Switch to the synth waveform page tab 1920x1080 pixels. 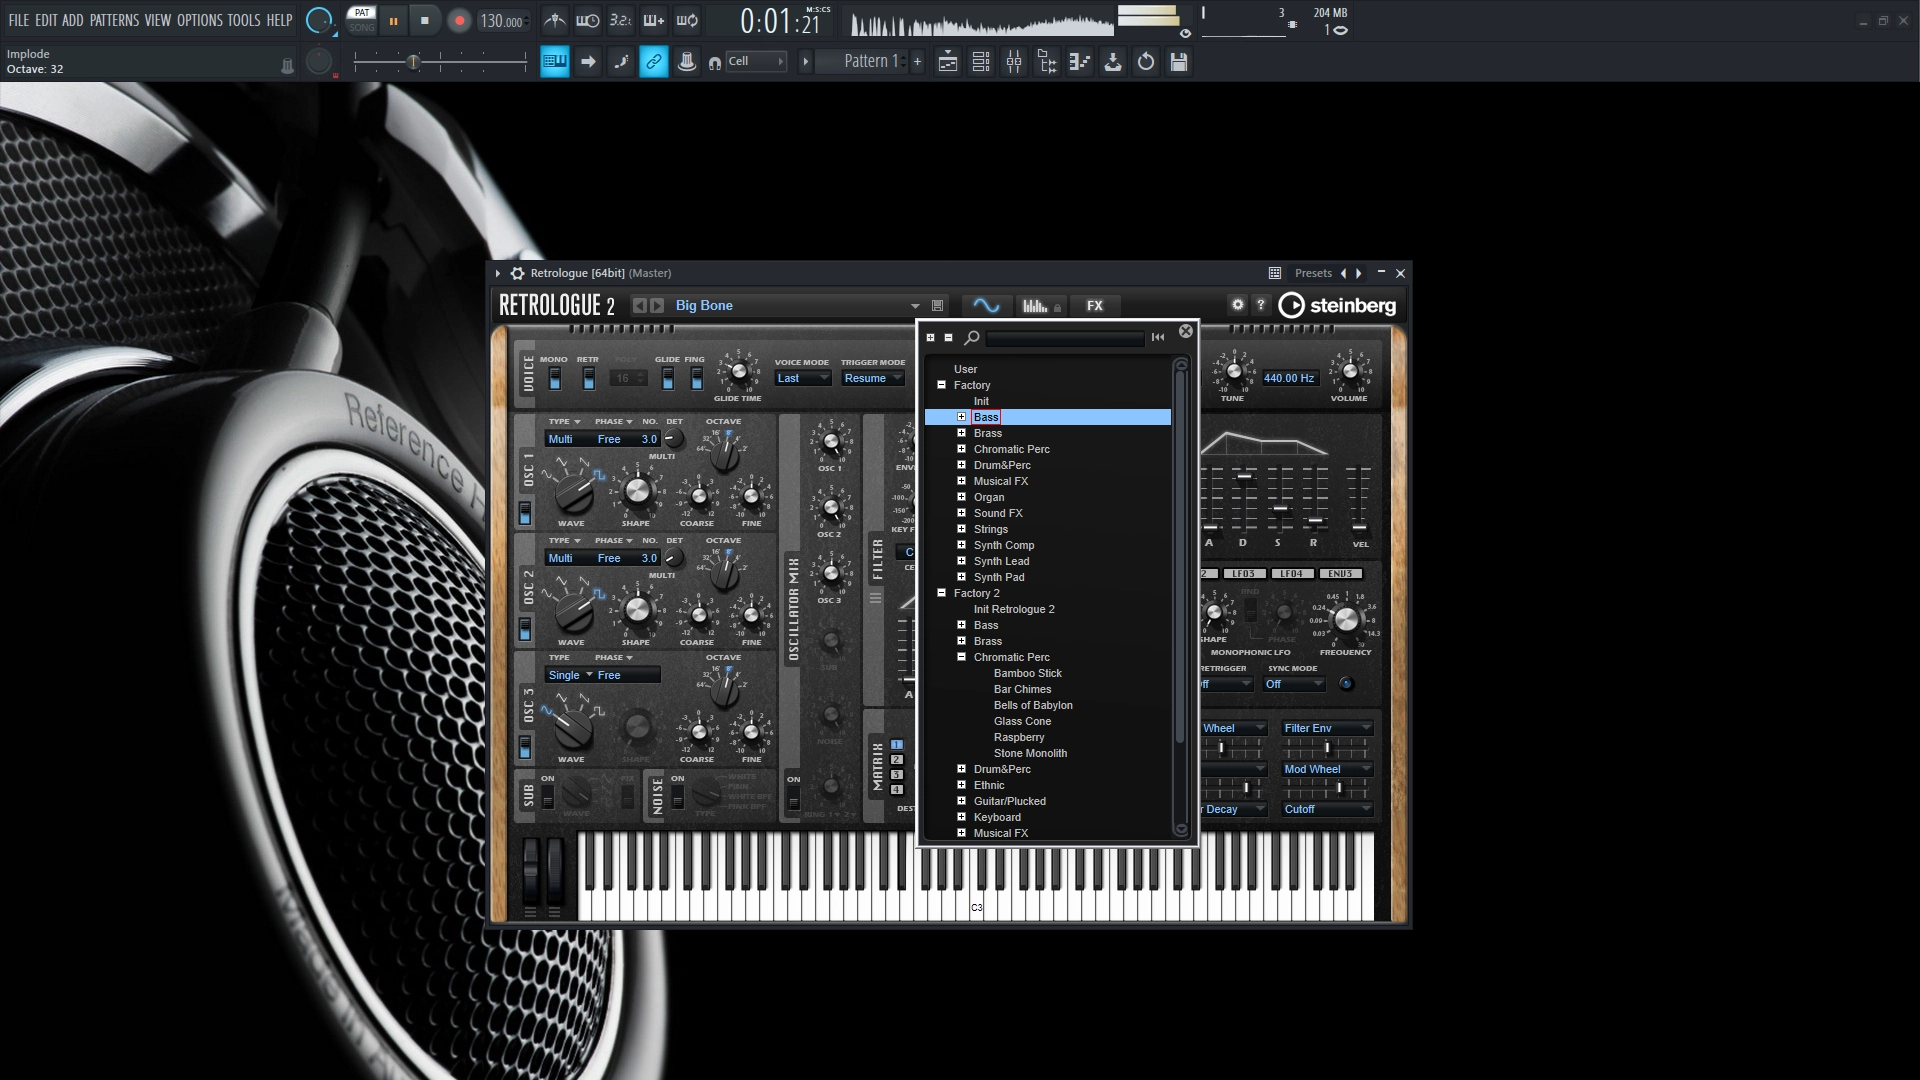(x=986, y=306)
